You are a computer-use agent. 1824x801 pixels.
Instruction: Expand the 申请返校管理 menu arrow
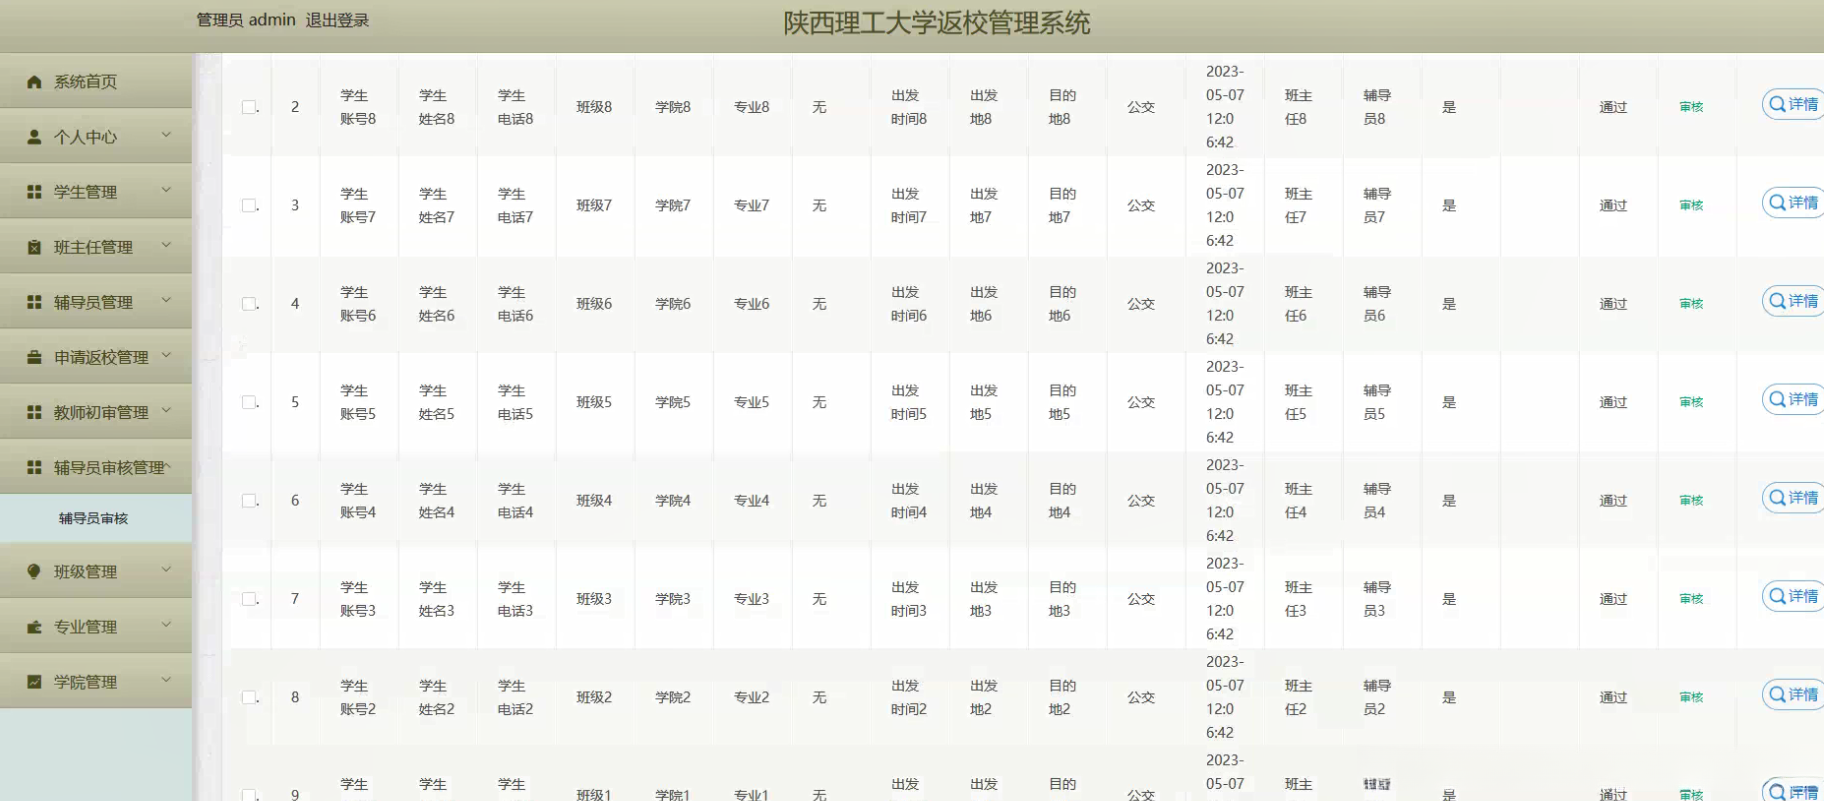(166, 355)
